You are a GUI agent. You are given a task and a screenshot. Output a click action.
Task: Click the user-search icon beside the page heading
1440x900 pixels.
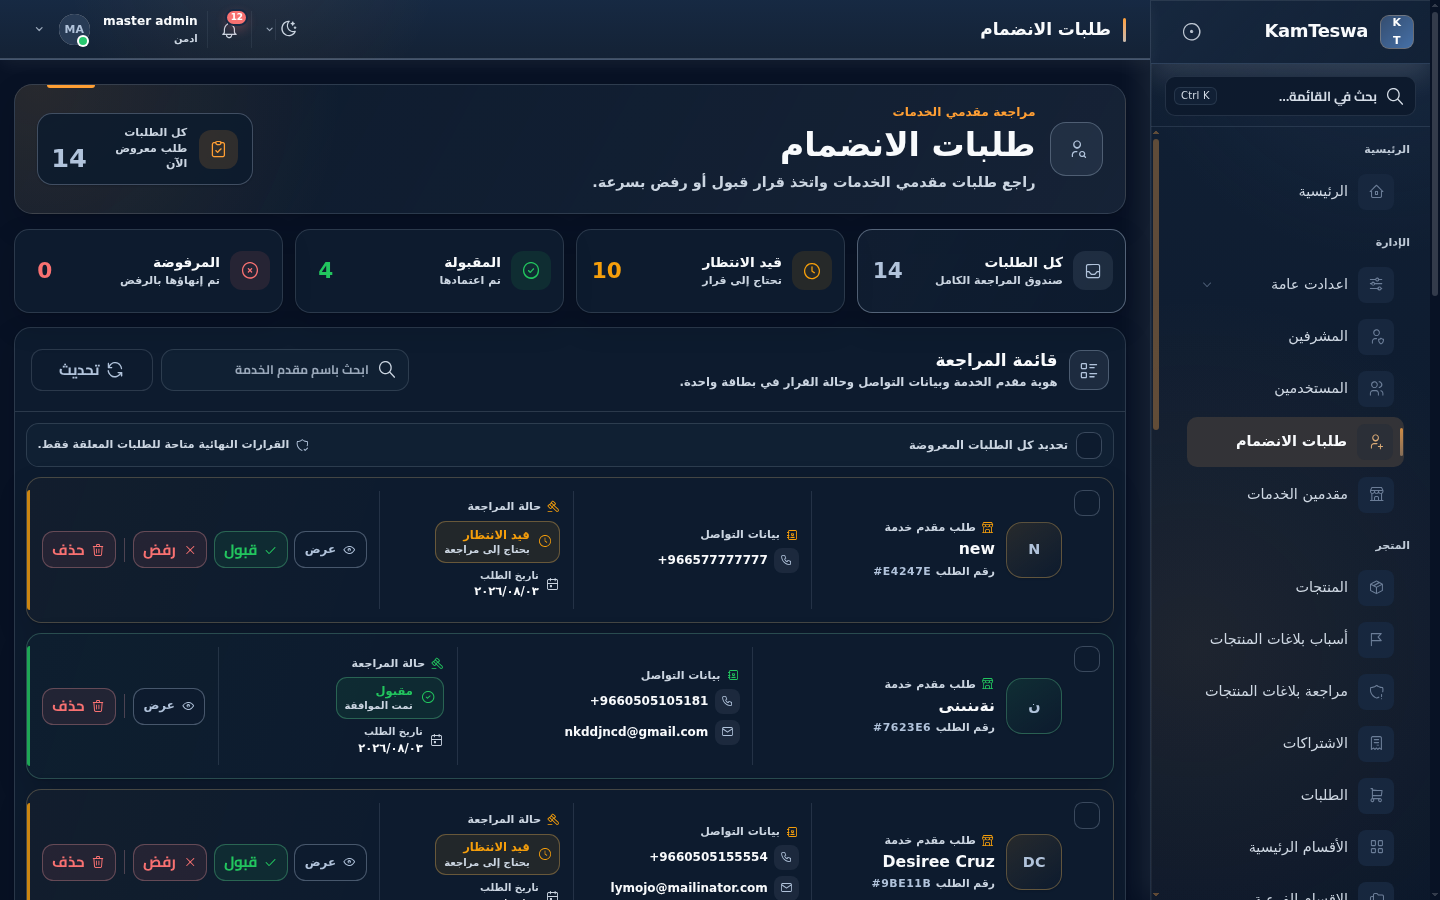click(1077, 149)
